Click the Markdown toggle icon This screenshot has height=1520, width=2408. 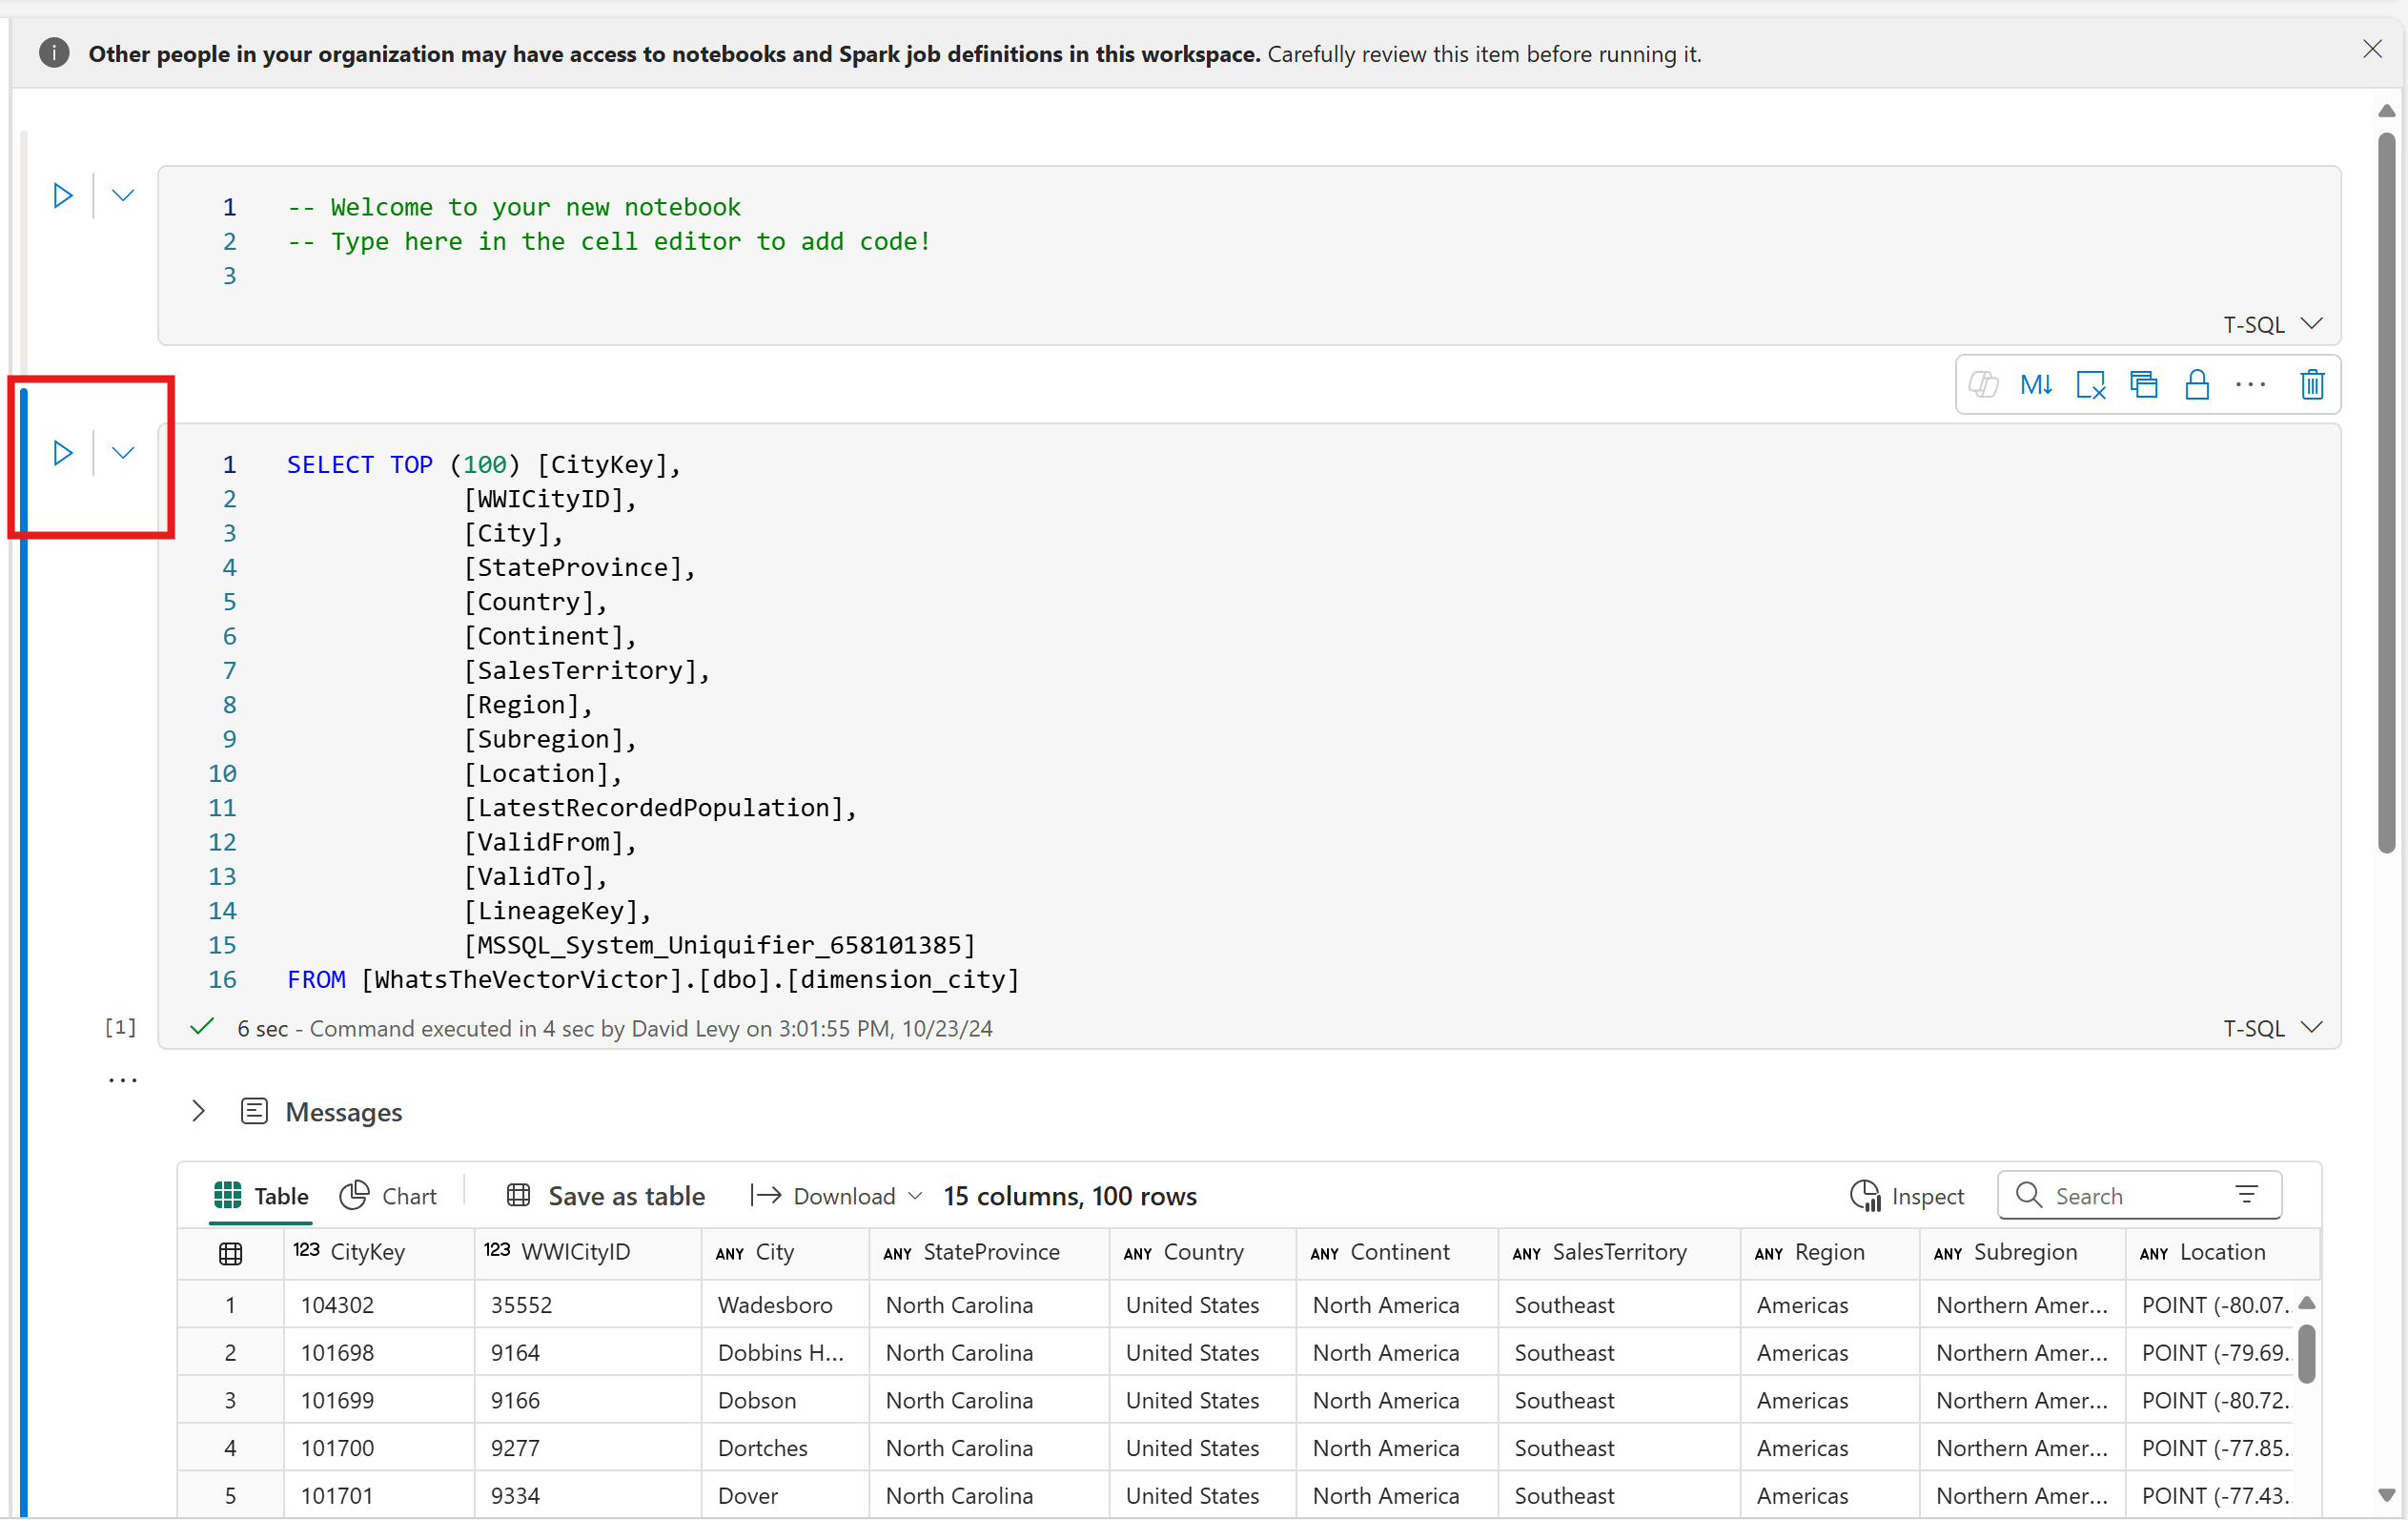pos(2033,385)
